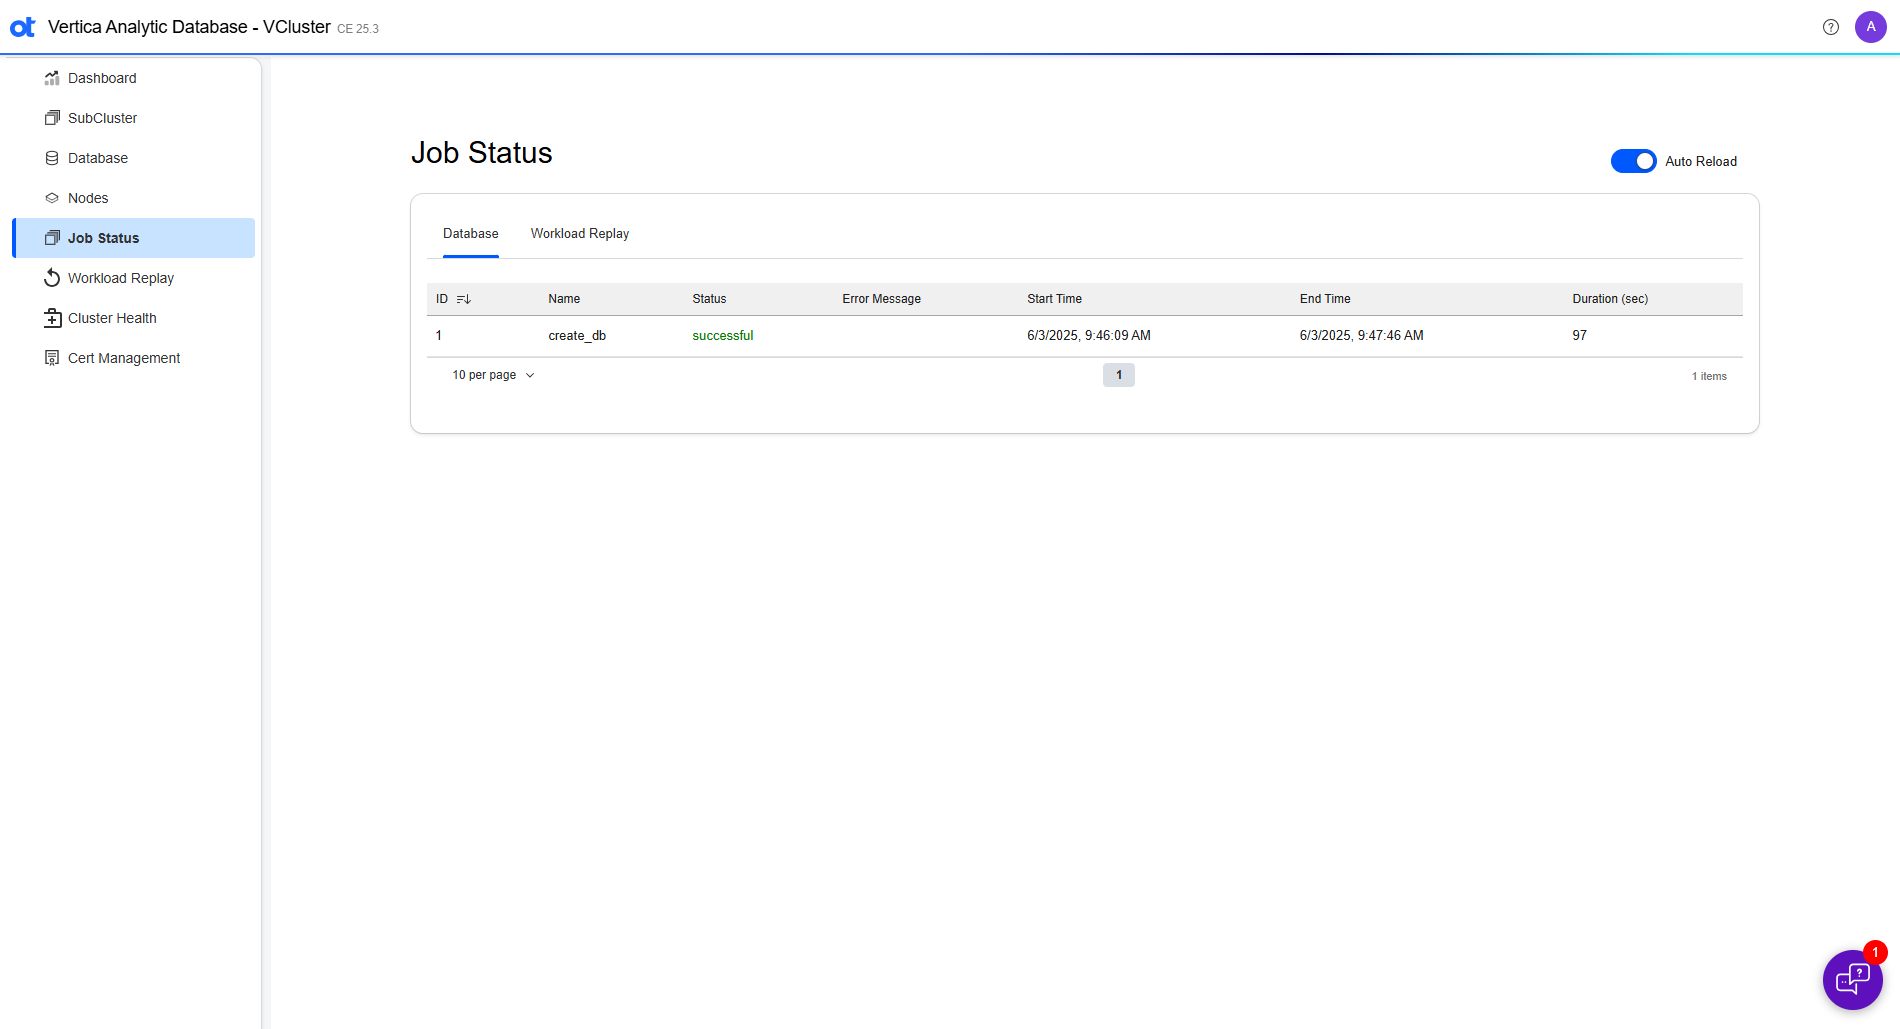Viewport: 1900px width, 1029px height.
Task: Click the SubCluster icon in sidebar
Action: coord(52,118)
